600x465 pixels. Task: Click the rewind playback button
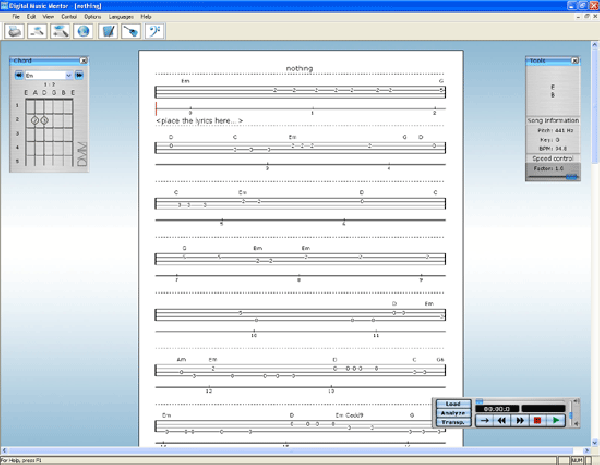pos(502,421)
